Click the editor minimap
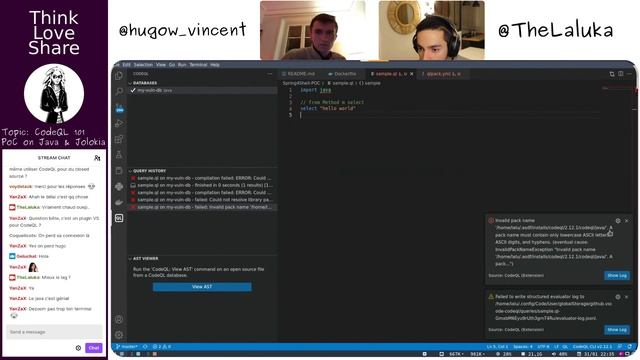This screenshot has width=640, height=360. [616, 88]
